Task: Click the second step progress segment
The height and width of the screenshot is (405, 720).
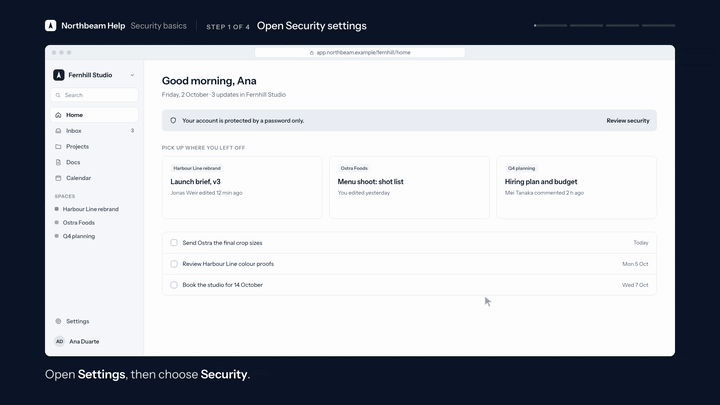Action: (586, 26)
